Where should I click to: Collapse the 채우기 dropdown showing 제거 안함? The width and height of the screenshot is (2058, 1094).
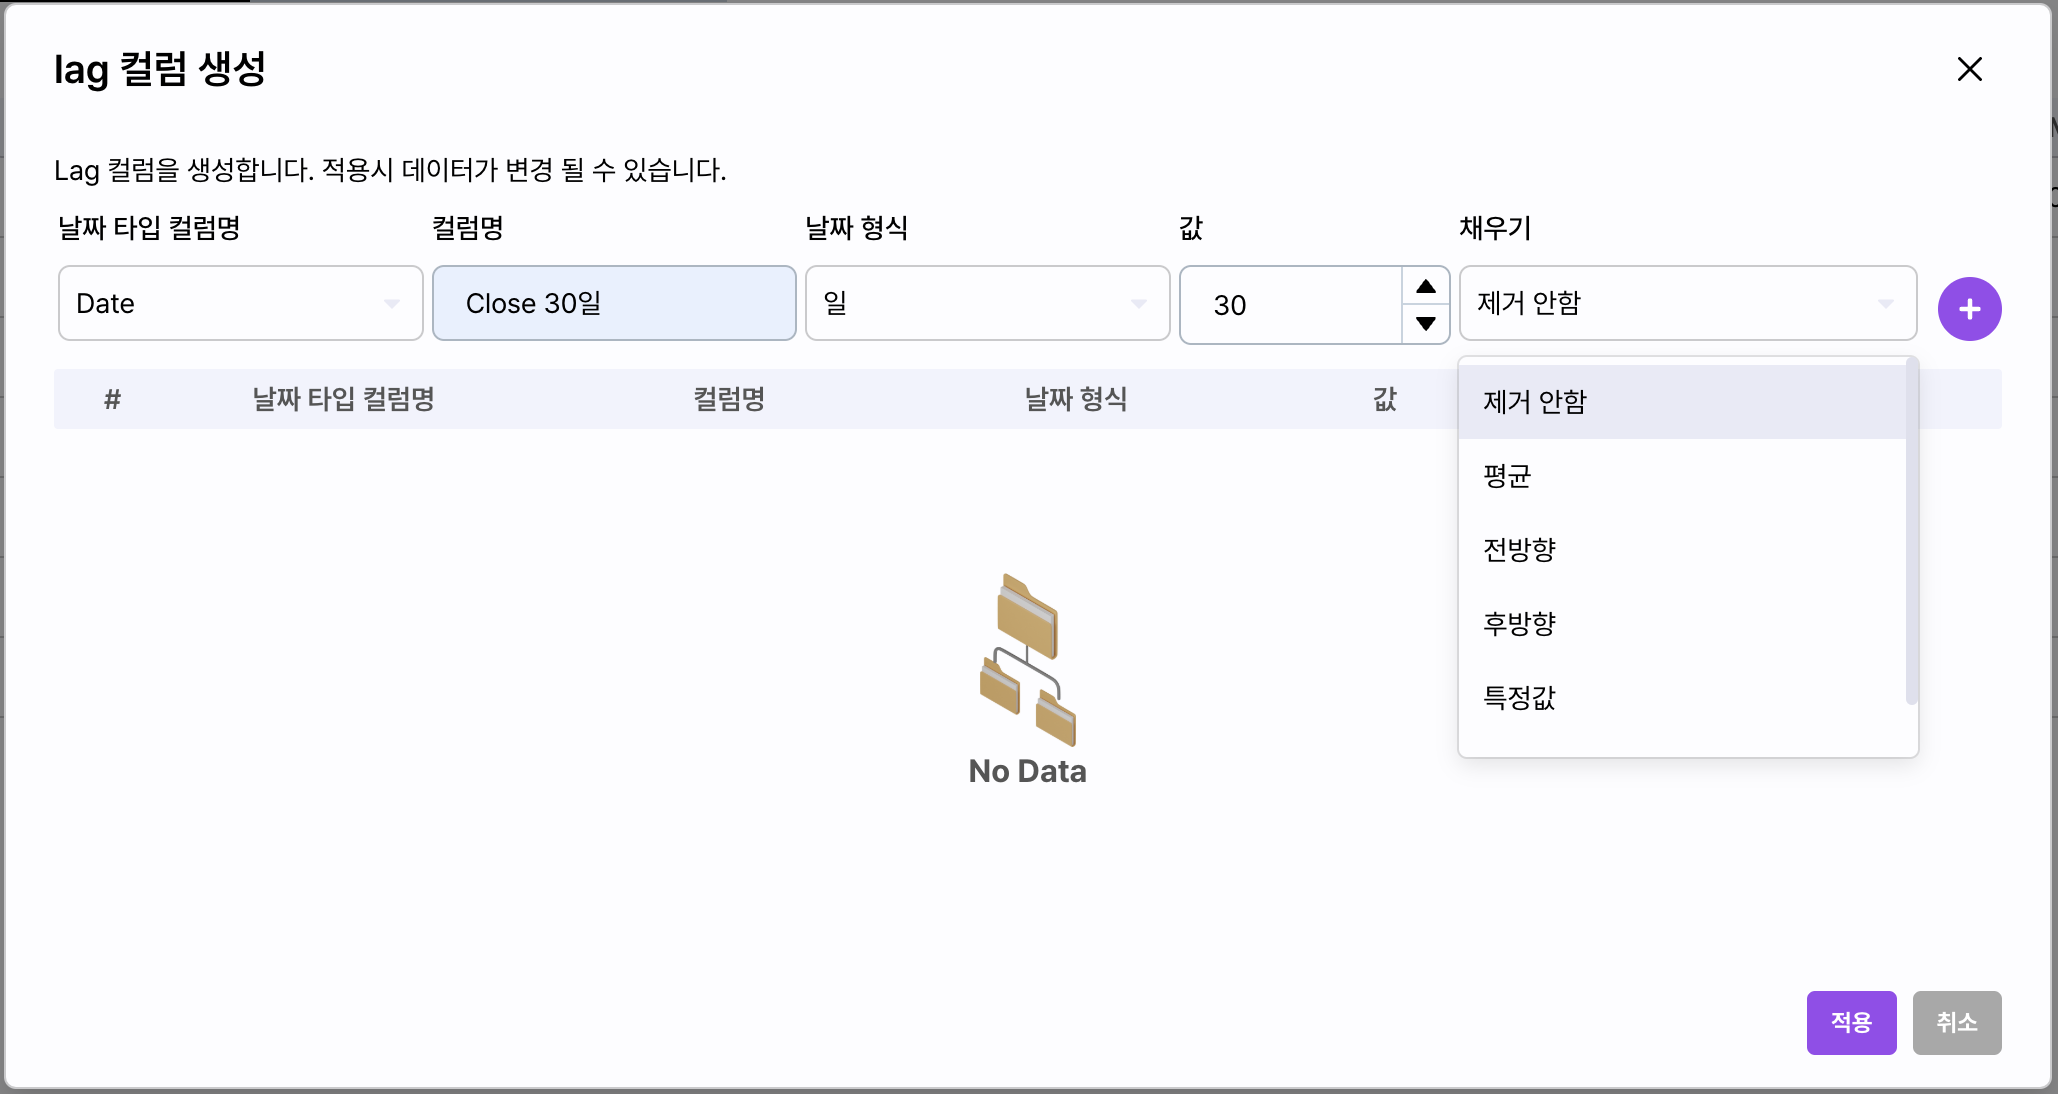point(1688,303)
